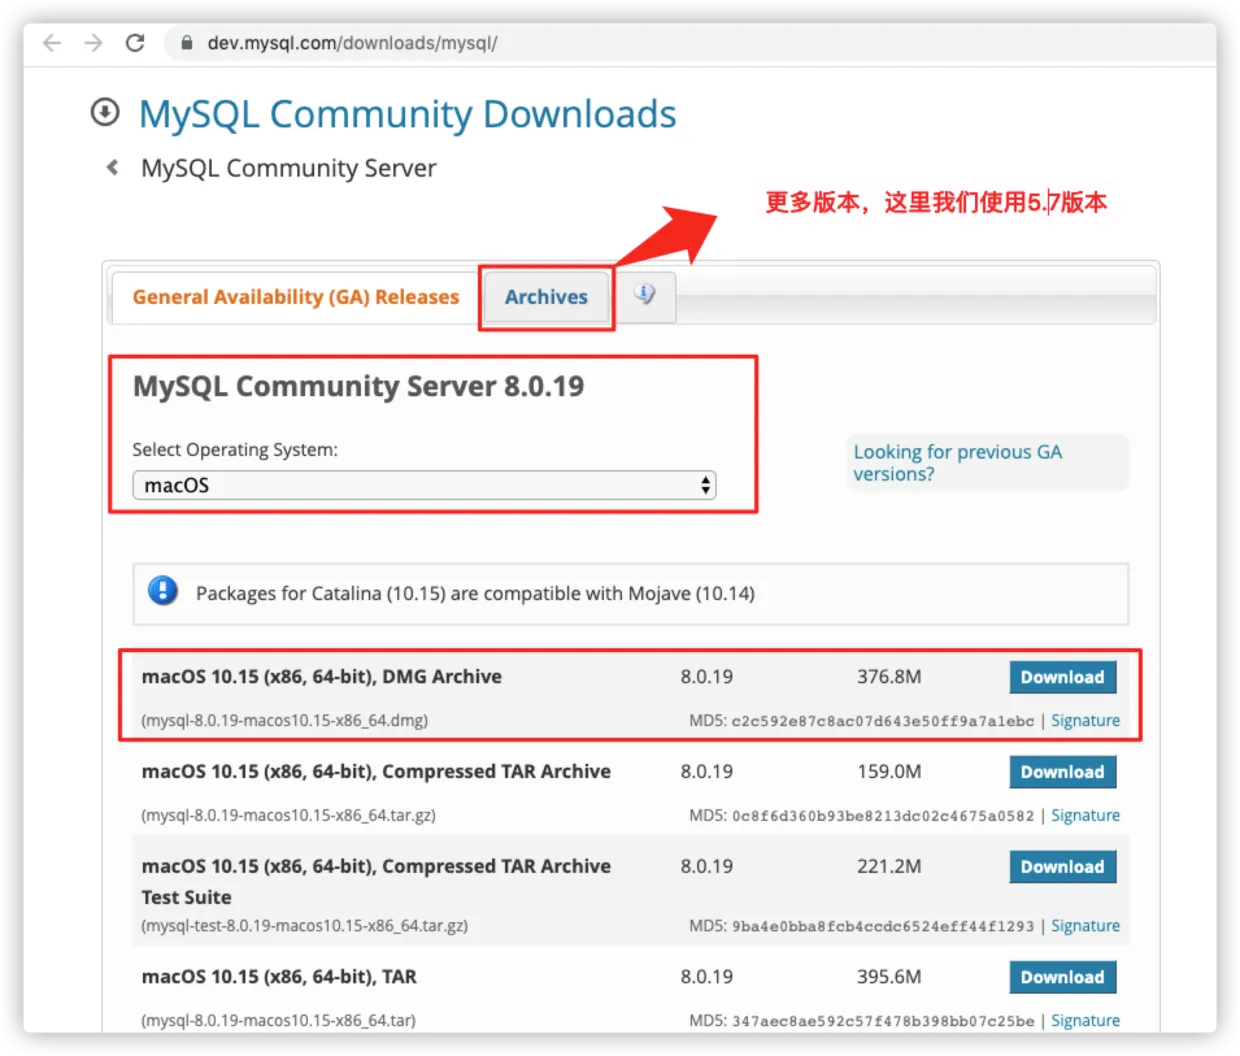Viewport: 1240px width, 1056px height.
Task: Click filename mysql-8.0.19-macos10.15-x86_64.tar
Action: 278,1020
